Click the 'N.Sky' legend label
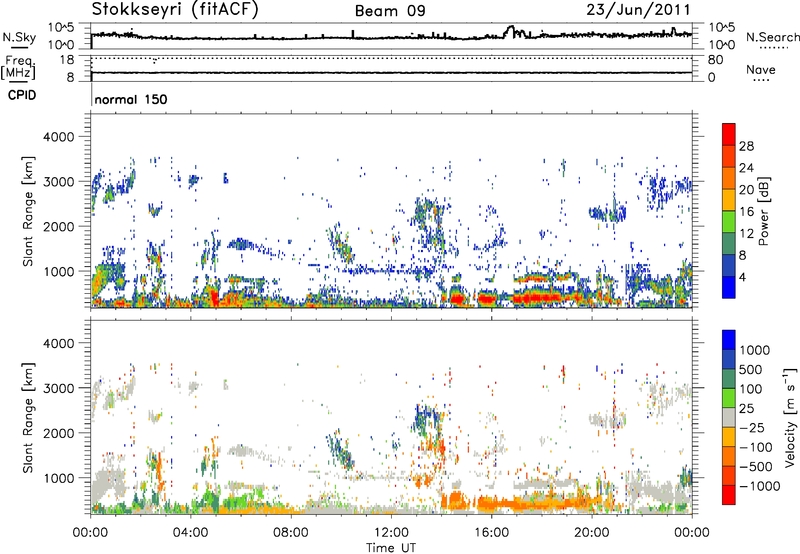Image resolution: width=800 pixels, height=554 pixels. coord(19,37)
